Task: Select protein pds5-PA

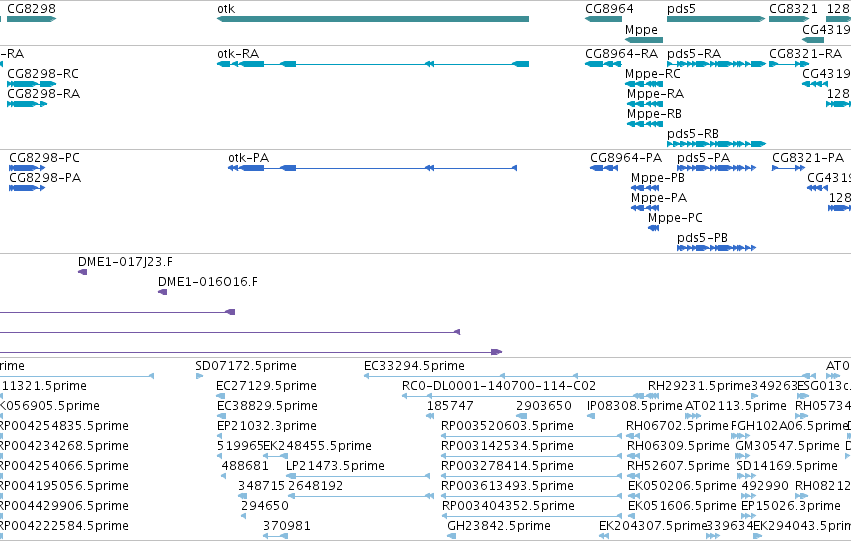Action: [716, 168]
